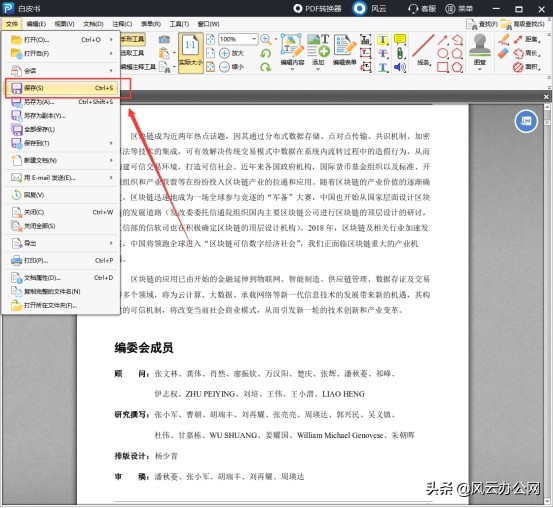Choose 打开所在文件夹(F) menu entry
This screenshot has height=508, width=553.
[61, 306]
